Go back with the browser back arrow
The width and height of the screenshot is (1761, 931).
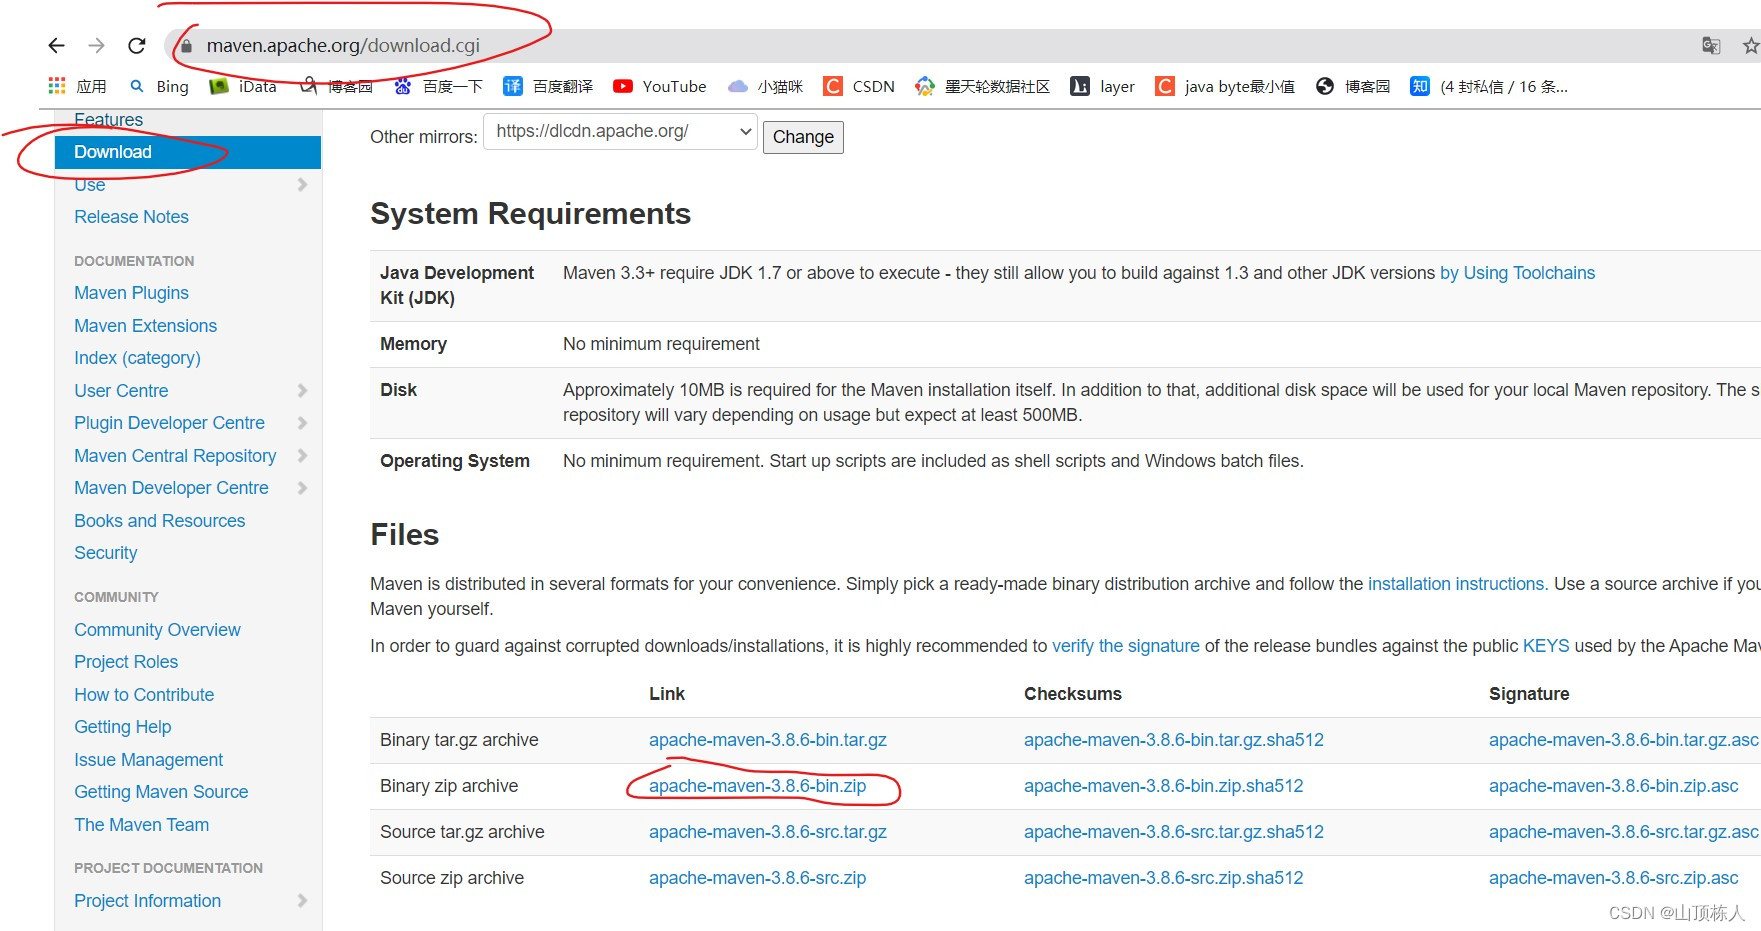(57, 45)
